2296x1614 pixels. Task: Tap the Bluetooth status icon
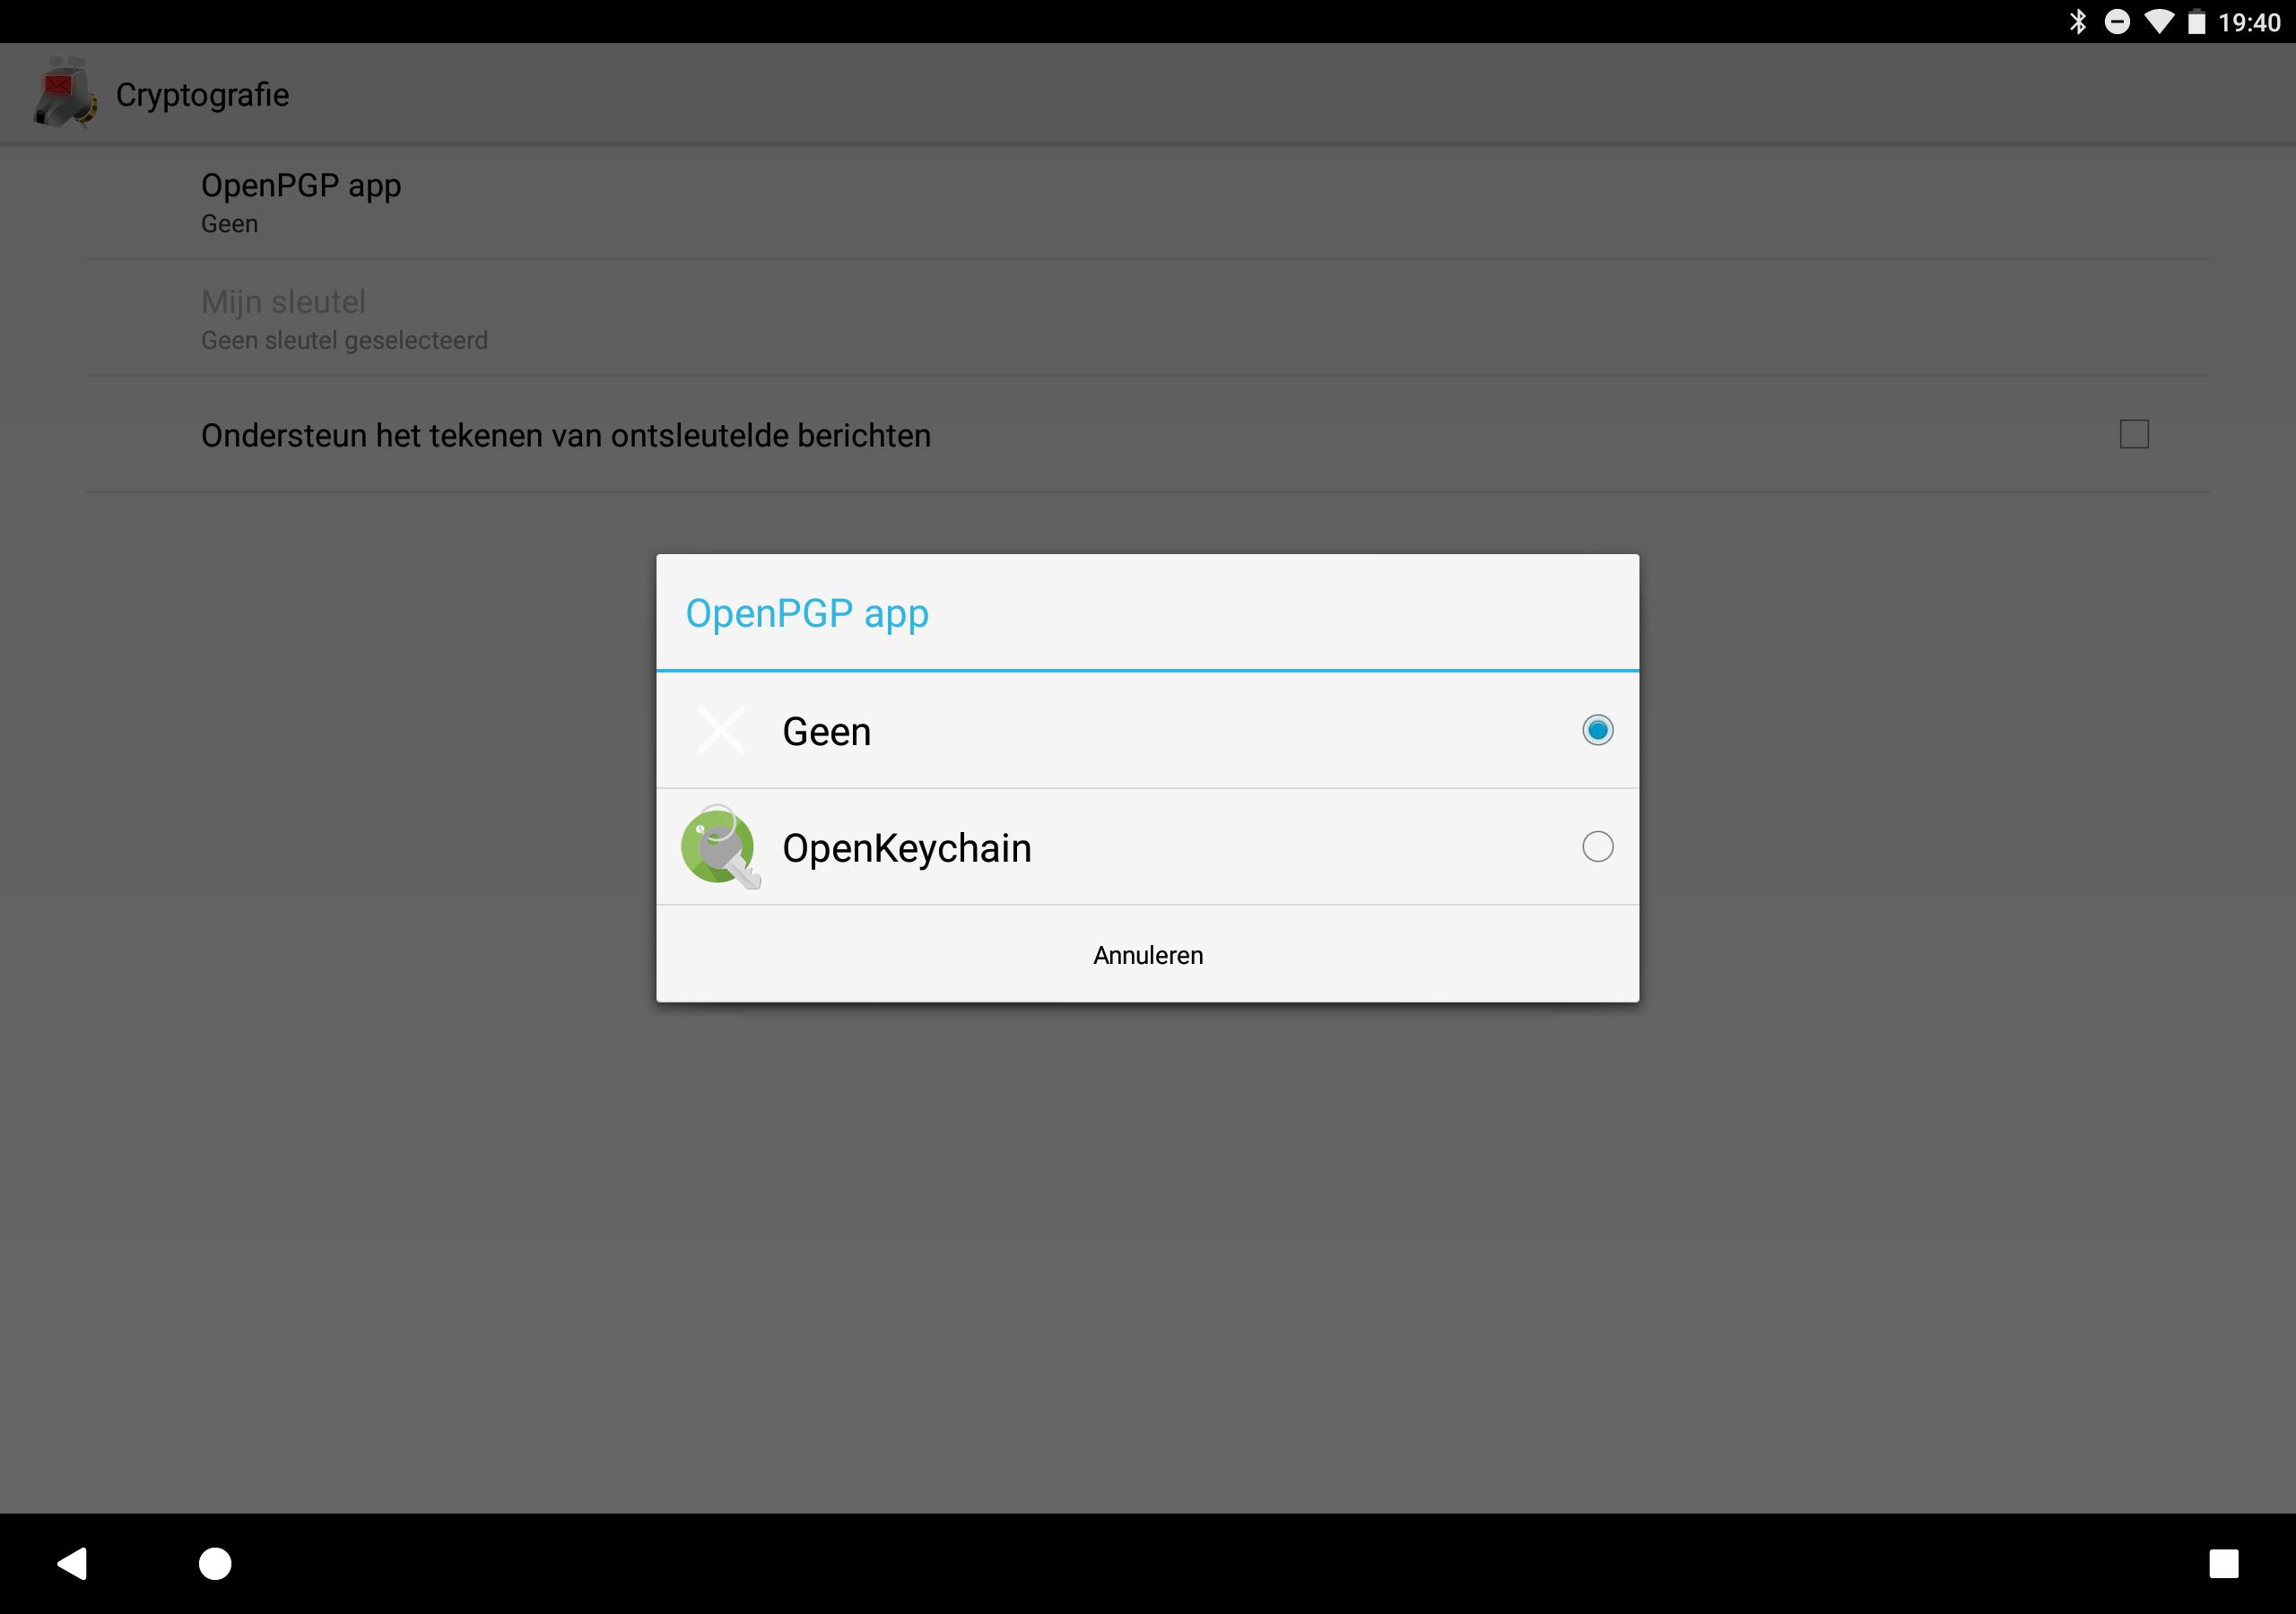pos(2077,21)
